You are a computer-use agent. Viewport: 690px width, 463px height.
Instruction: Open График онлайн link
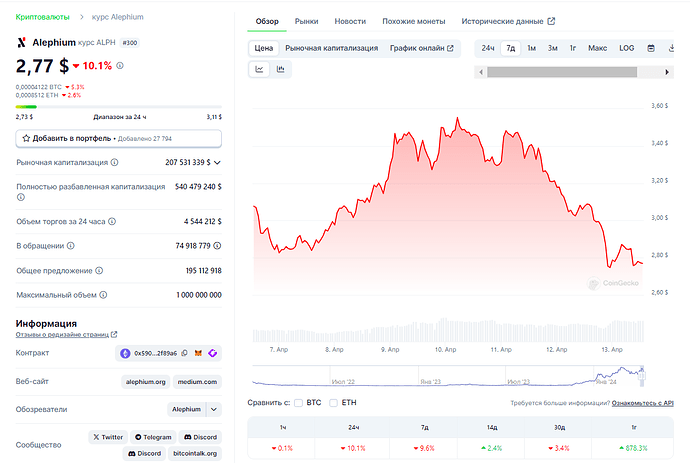[x=421, y=48]
